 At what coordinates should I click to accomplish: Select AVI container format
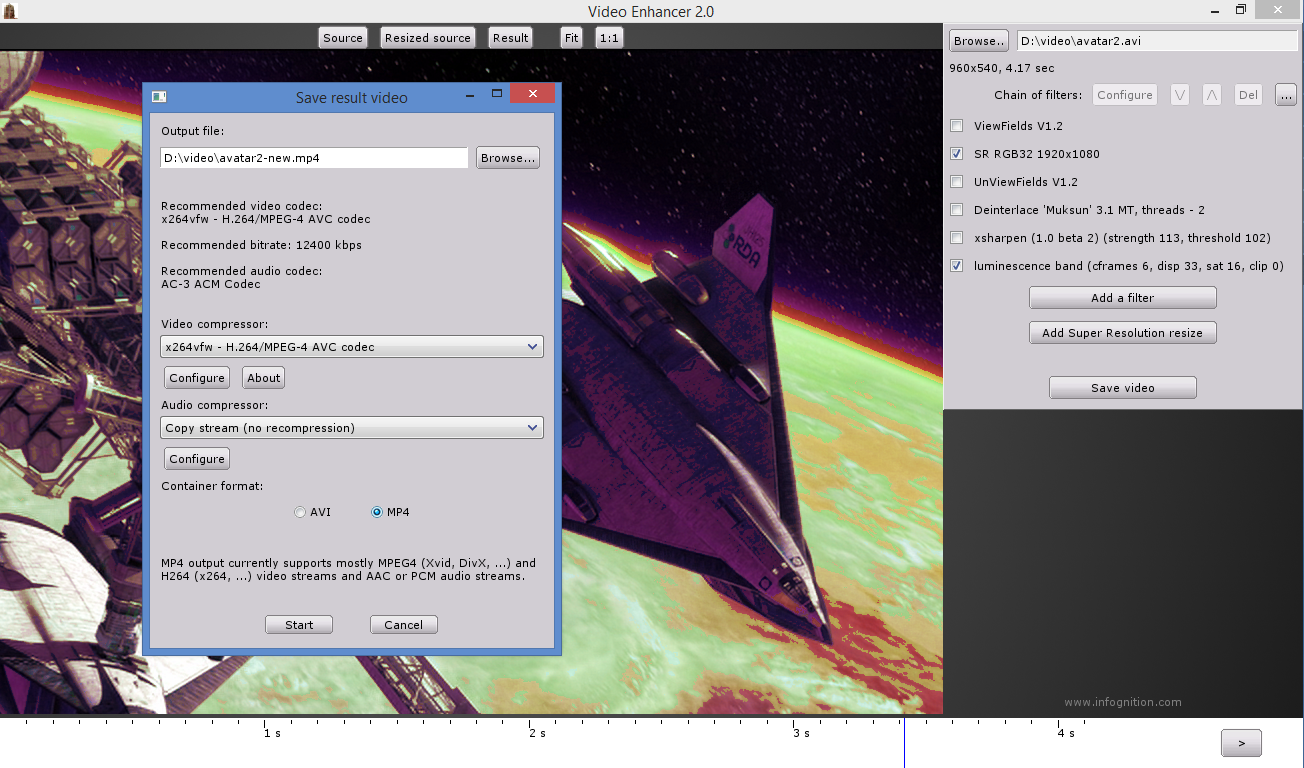pos(300,512)
